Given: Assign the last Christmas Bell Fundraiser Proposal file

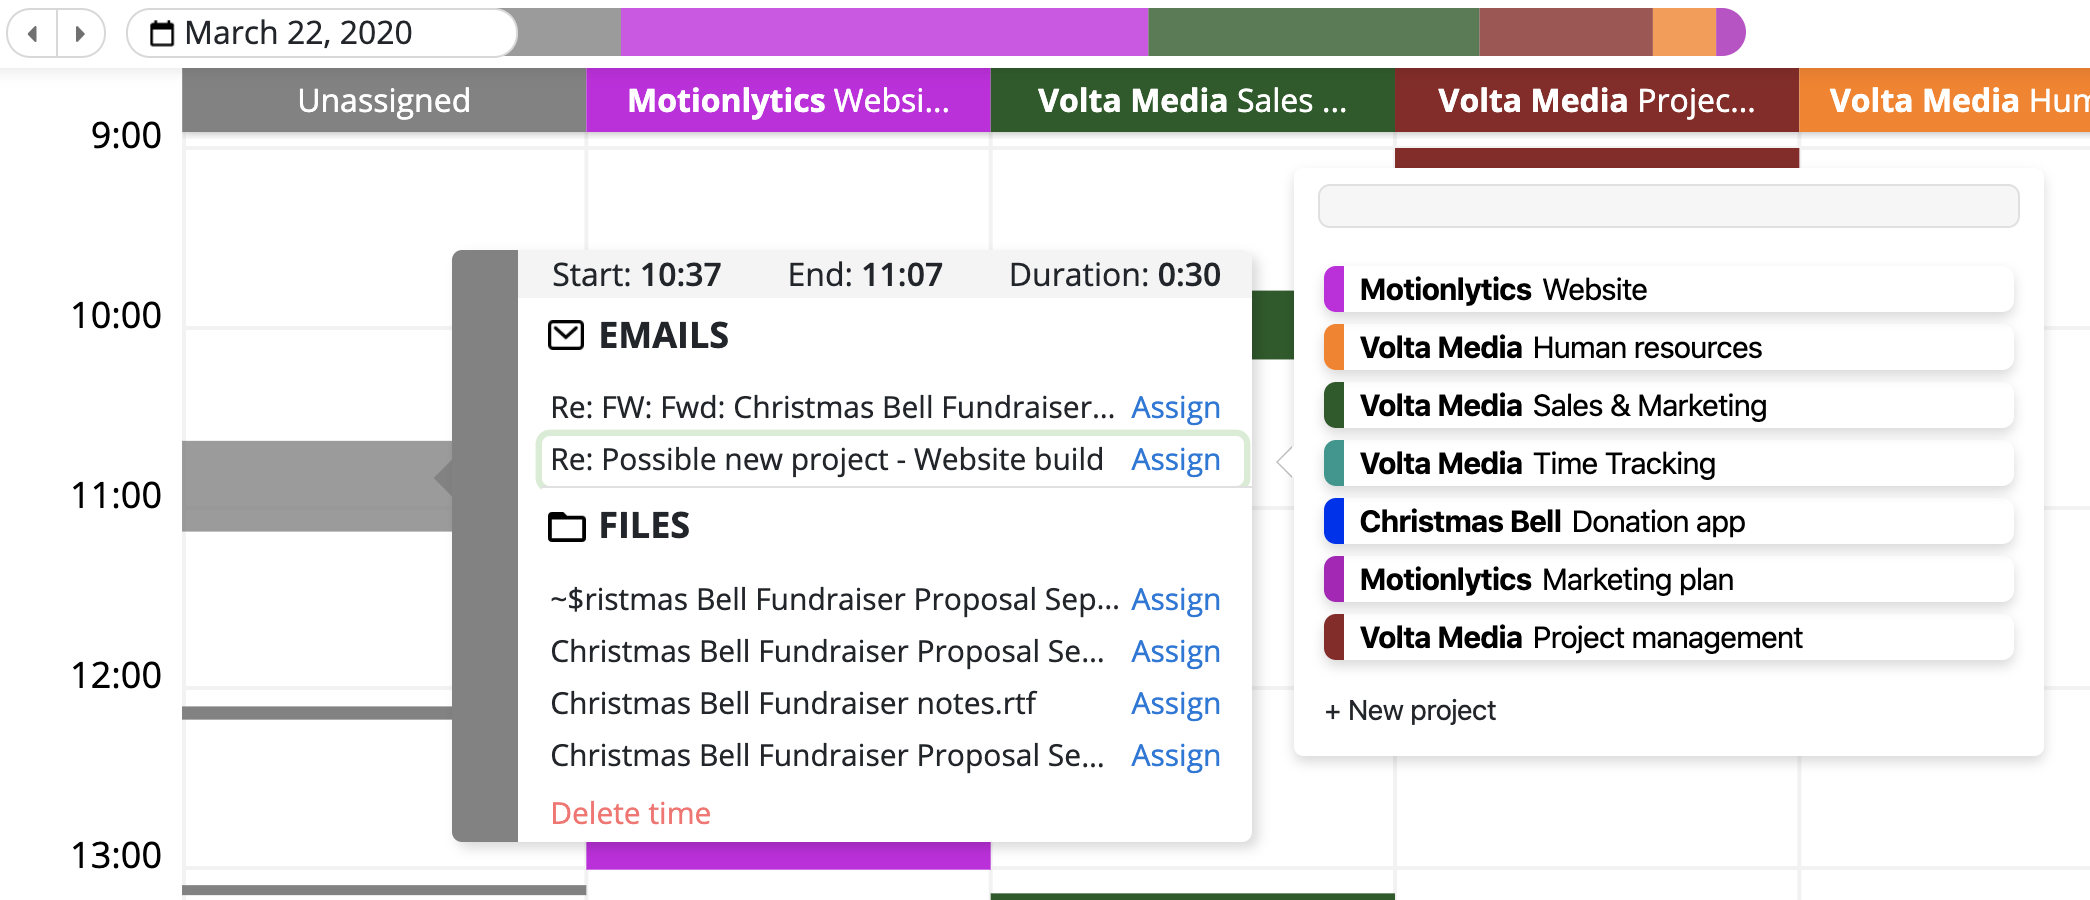Looking at the screenshot, I should [x=1175, y=755].
